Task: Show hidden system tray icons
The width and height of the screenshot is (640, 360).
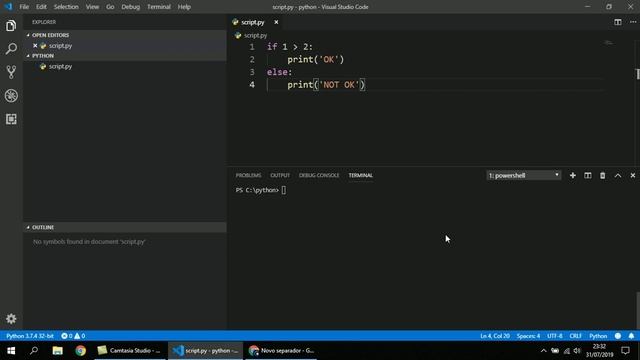Action: pyautogui.click(x=543, y=351)
